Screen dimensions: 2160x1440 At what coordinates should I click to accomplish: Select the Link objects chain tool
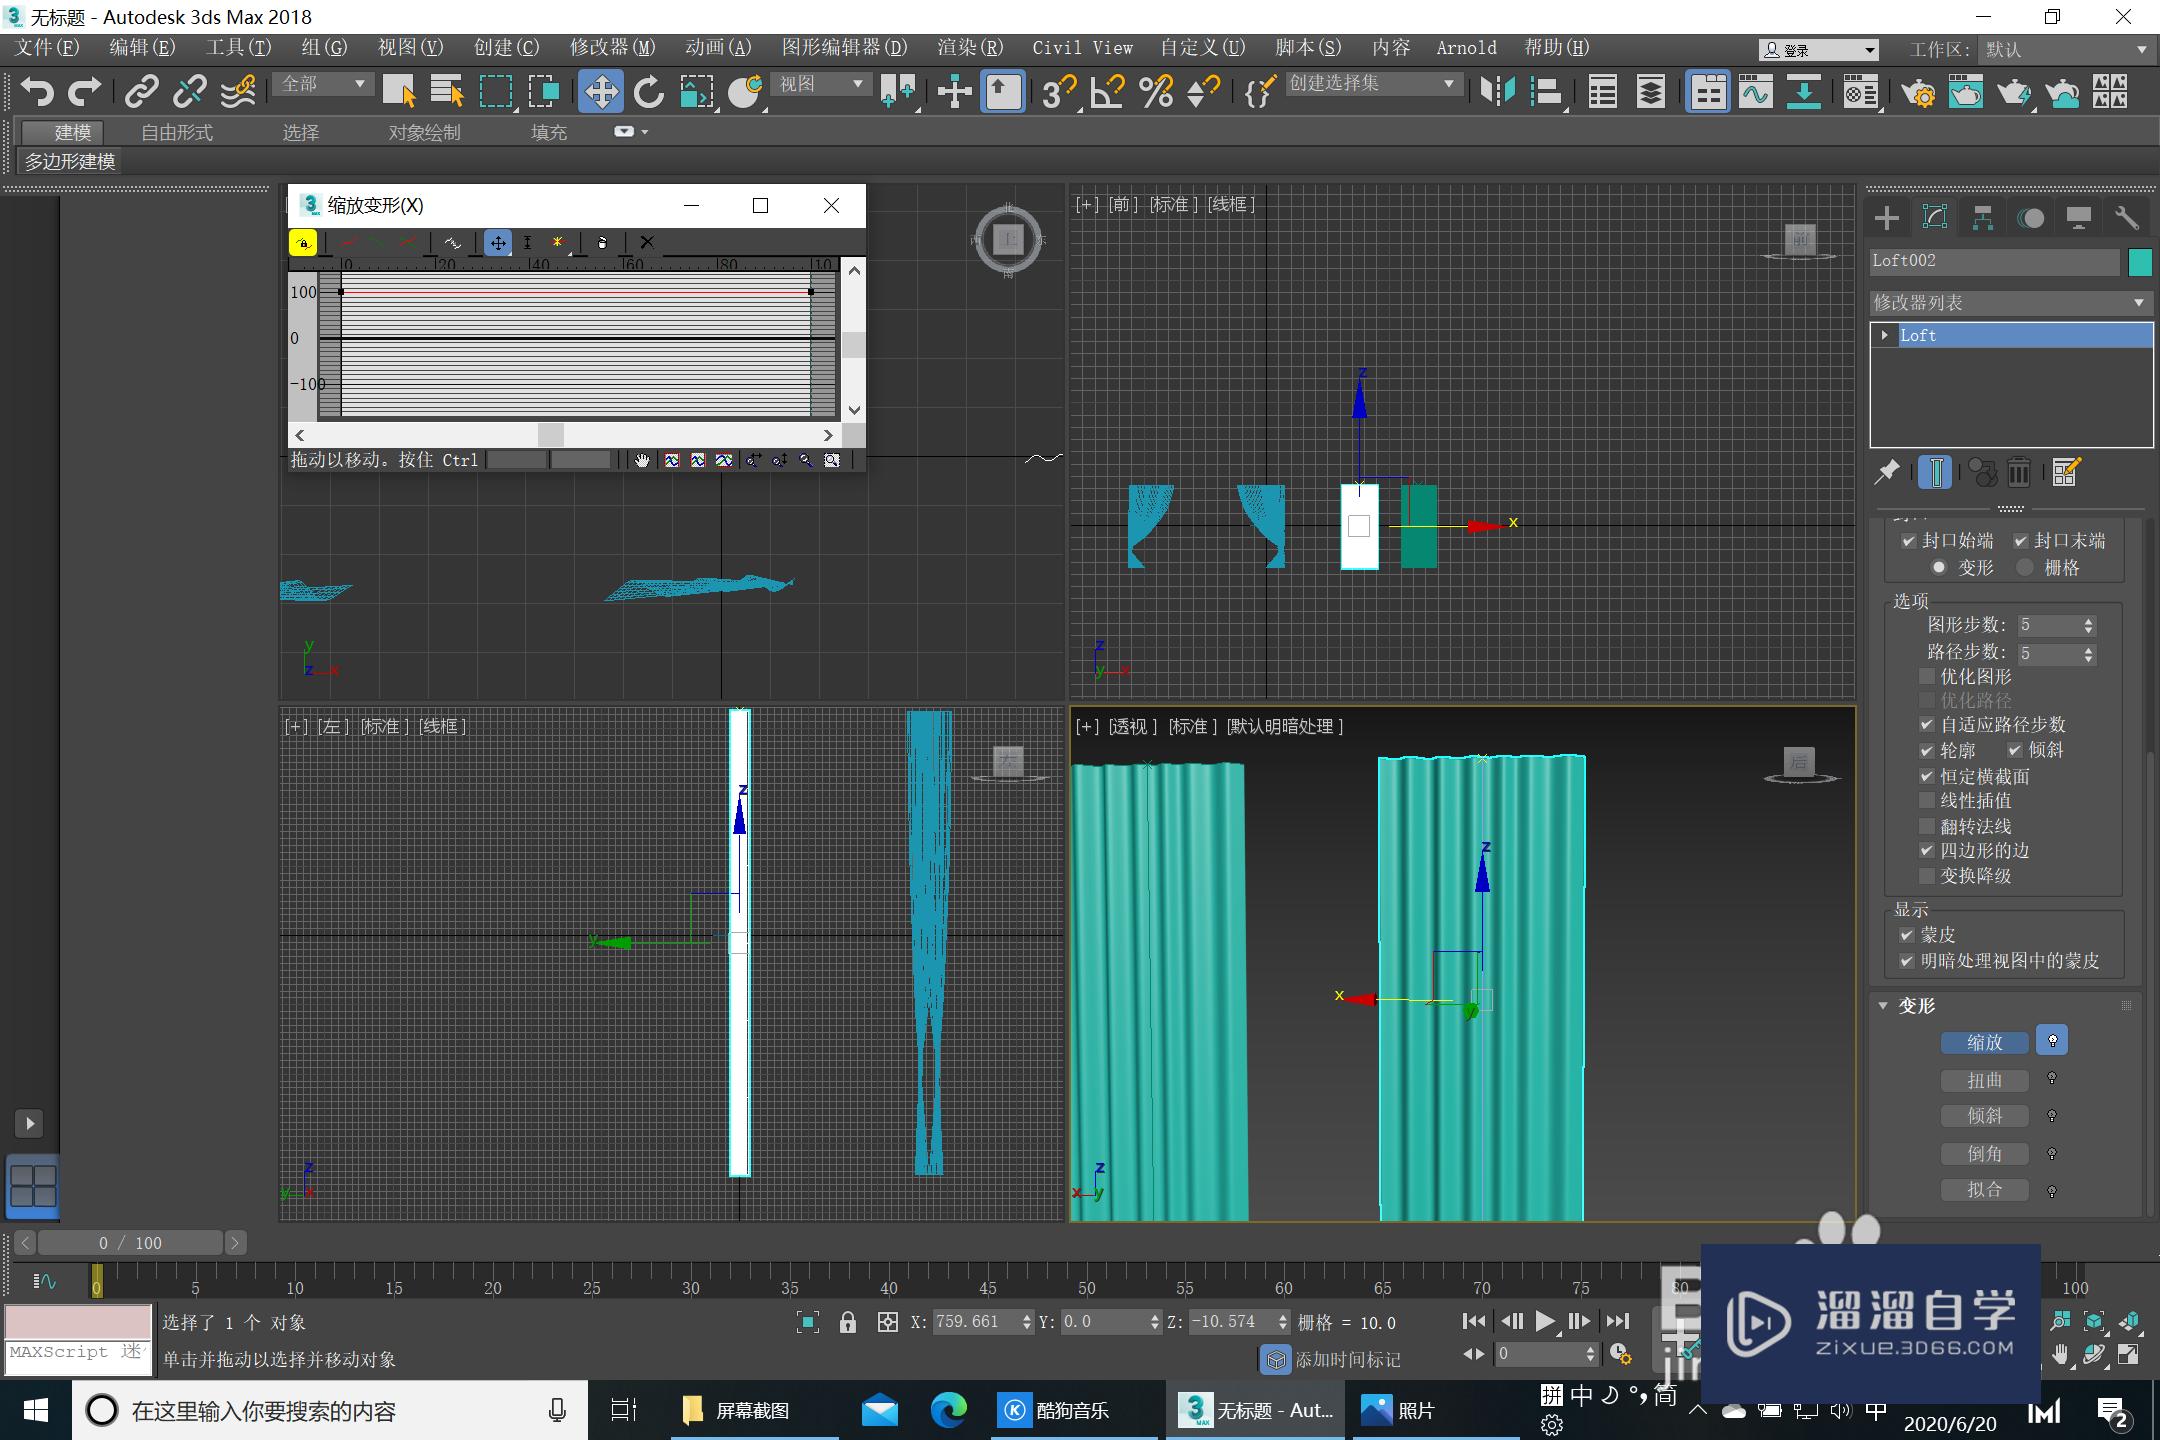[141, 92]
